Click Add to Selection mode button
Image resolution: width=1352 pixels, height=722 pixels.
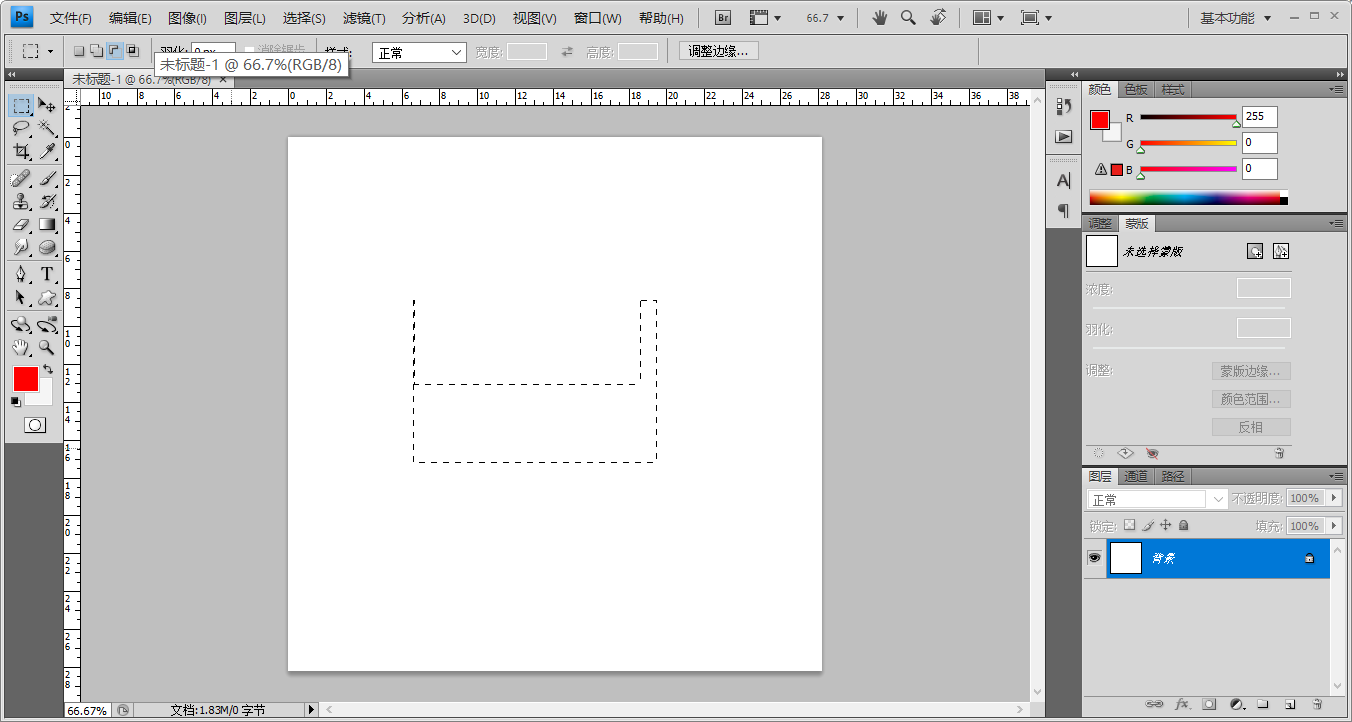pyautogui.click(x=97, y=51)
